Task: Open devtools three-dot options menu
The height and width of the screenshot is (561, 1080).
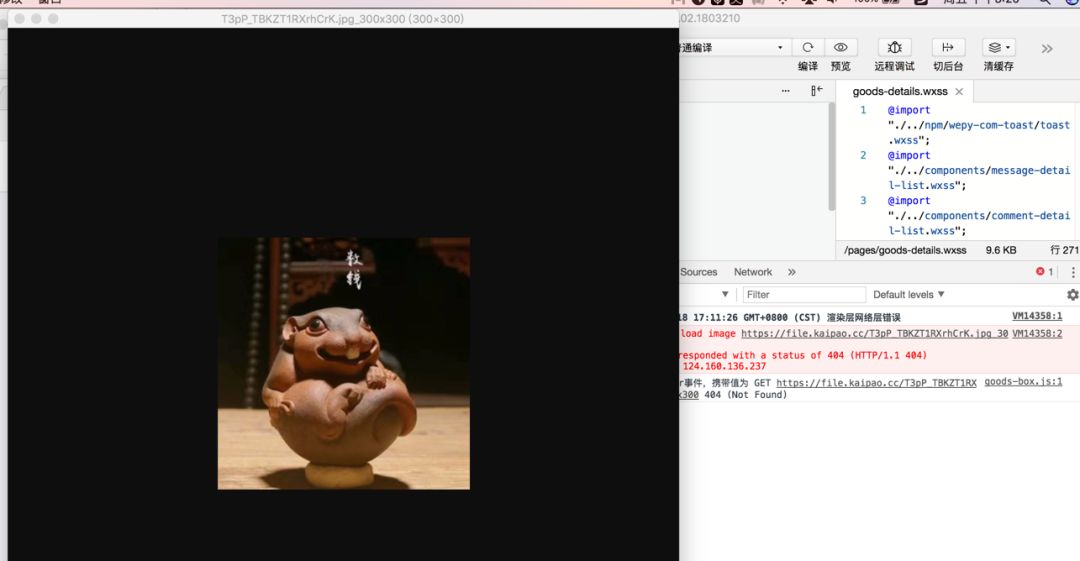Action: point(1072,272)
